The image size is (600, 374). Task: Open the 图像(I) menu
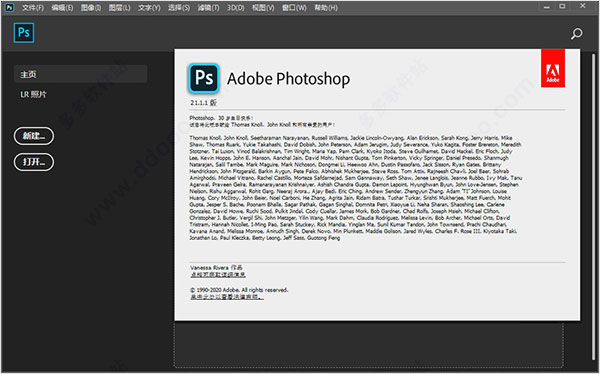91,8
